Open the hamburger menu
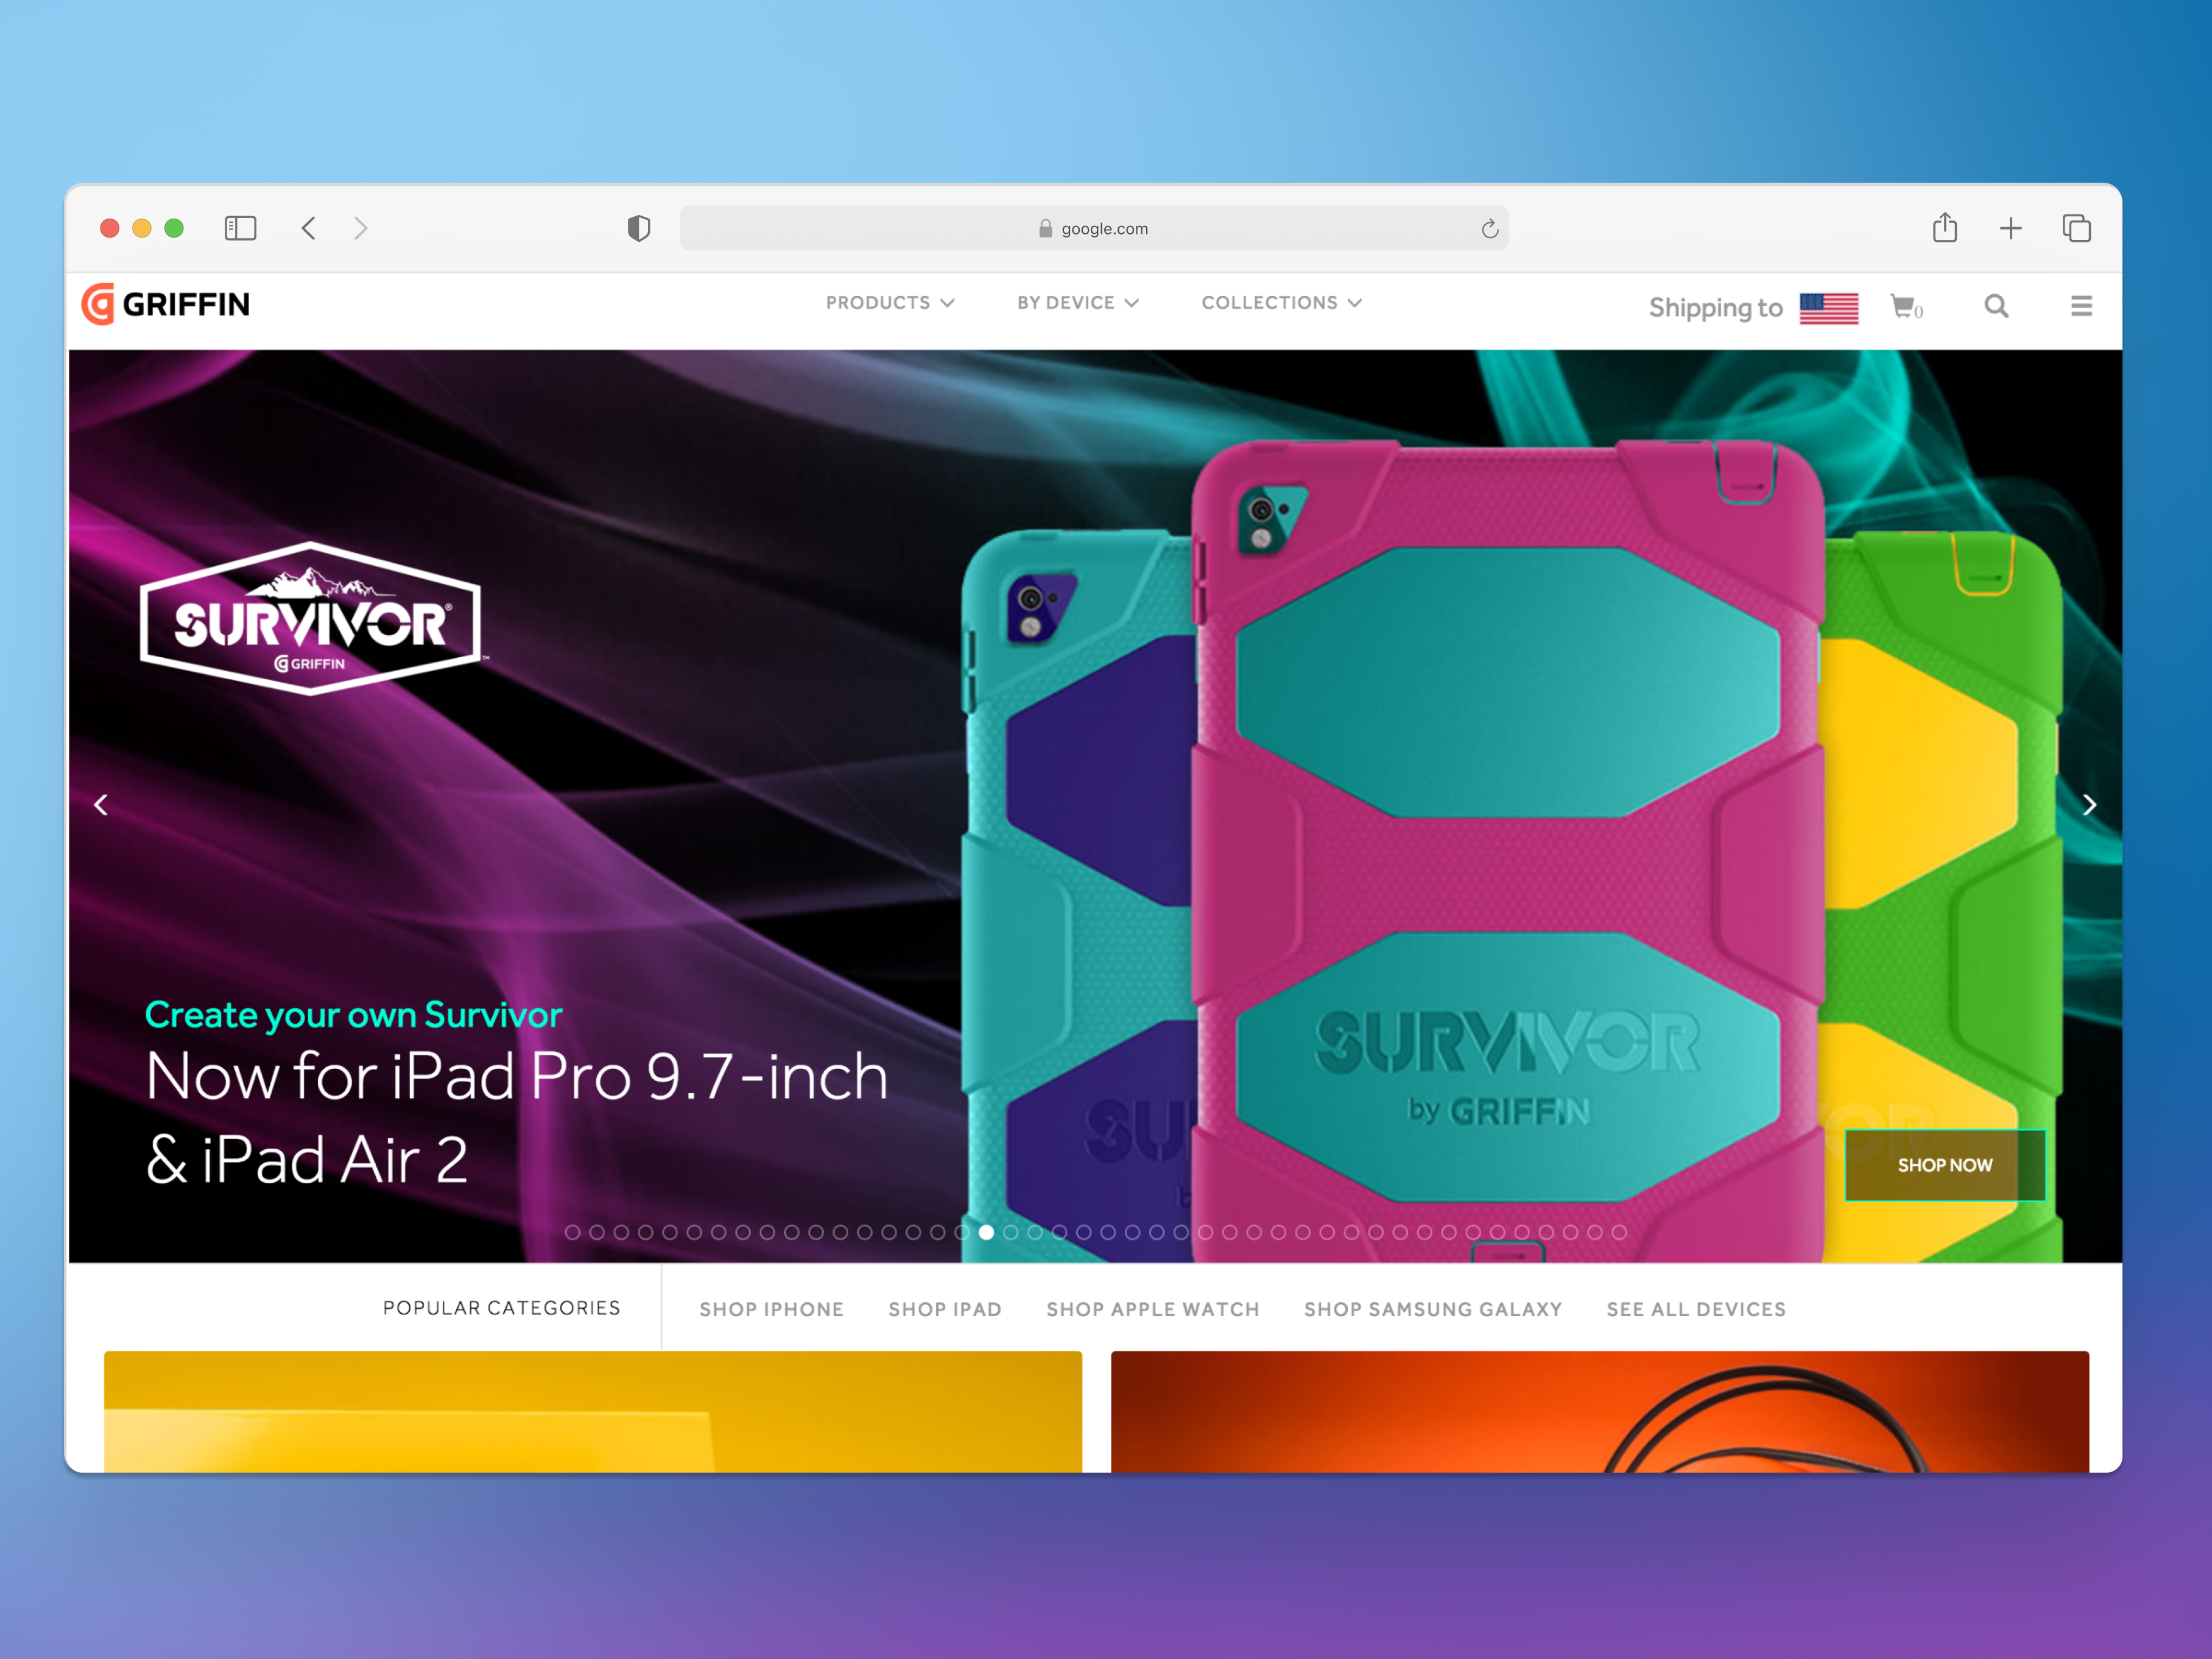 coord(2081,306)
